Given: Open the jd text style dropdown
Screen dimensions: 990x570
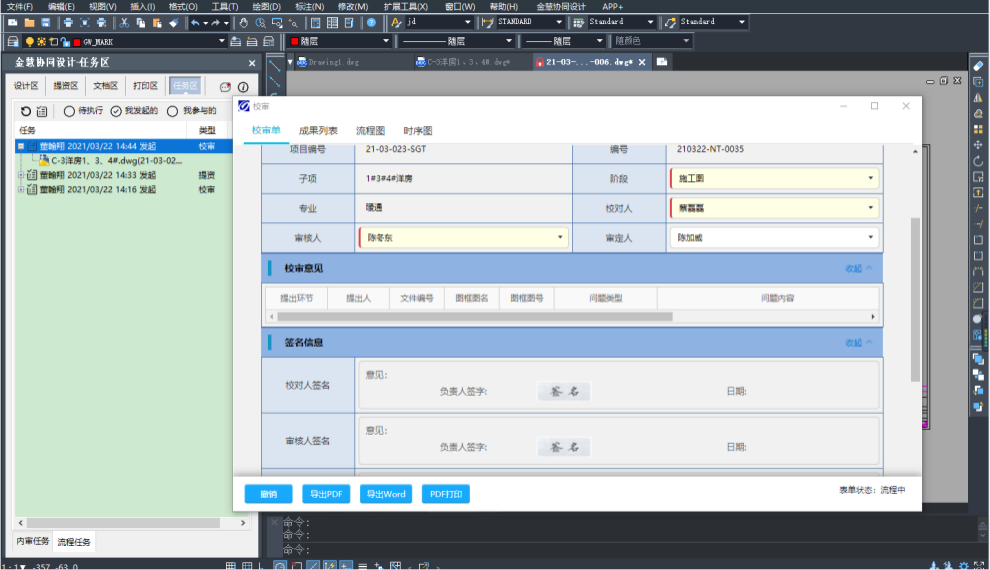Looking at the screenshot, I should tap(468, 22).
